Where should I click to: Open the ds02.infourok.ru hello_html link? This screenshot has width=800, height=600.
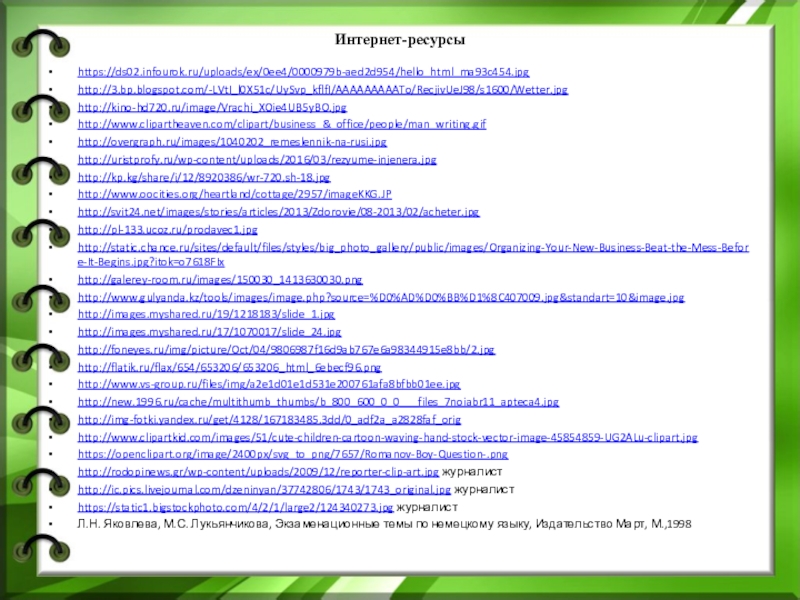(x=303, y=72)
